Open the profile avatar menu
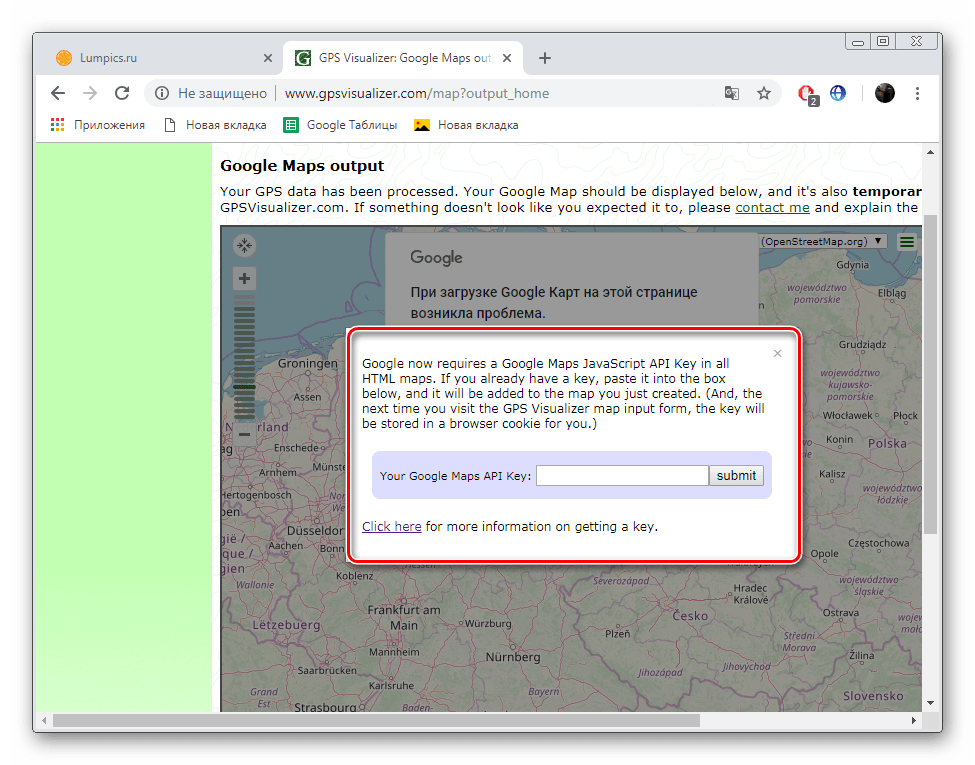975x765 pixels. click(x=884, y=93)
